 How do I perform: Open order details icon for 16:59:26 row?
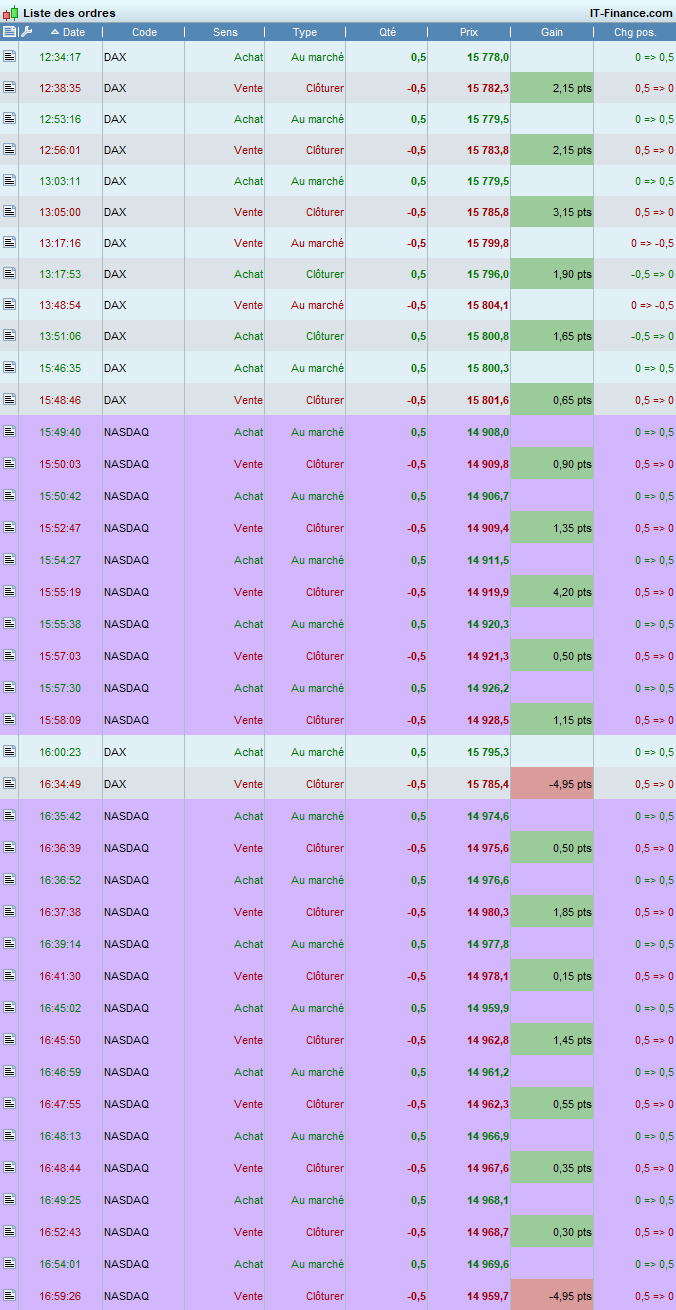[x=9, y=1295]
